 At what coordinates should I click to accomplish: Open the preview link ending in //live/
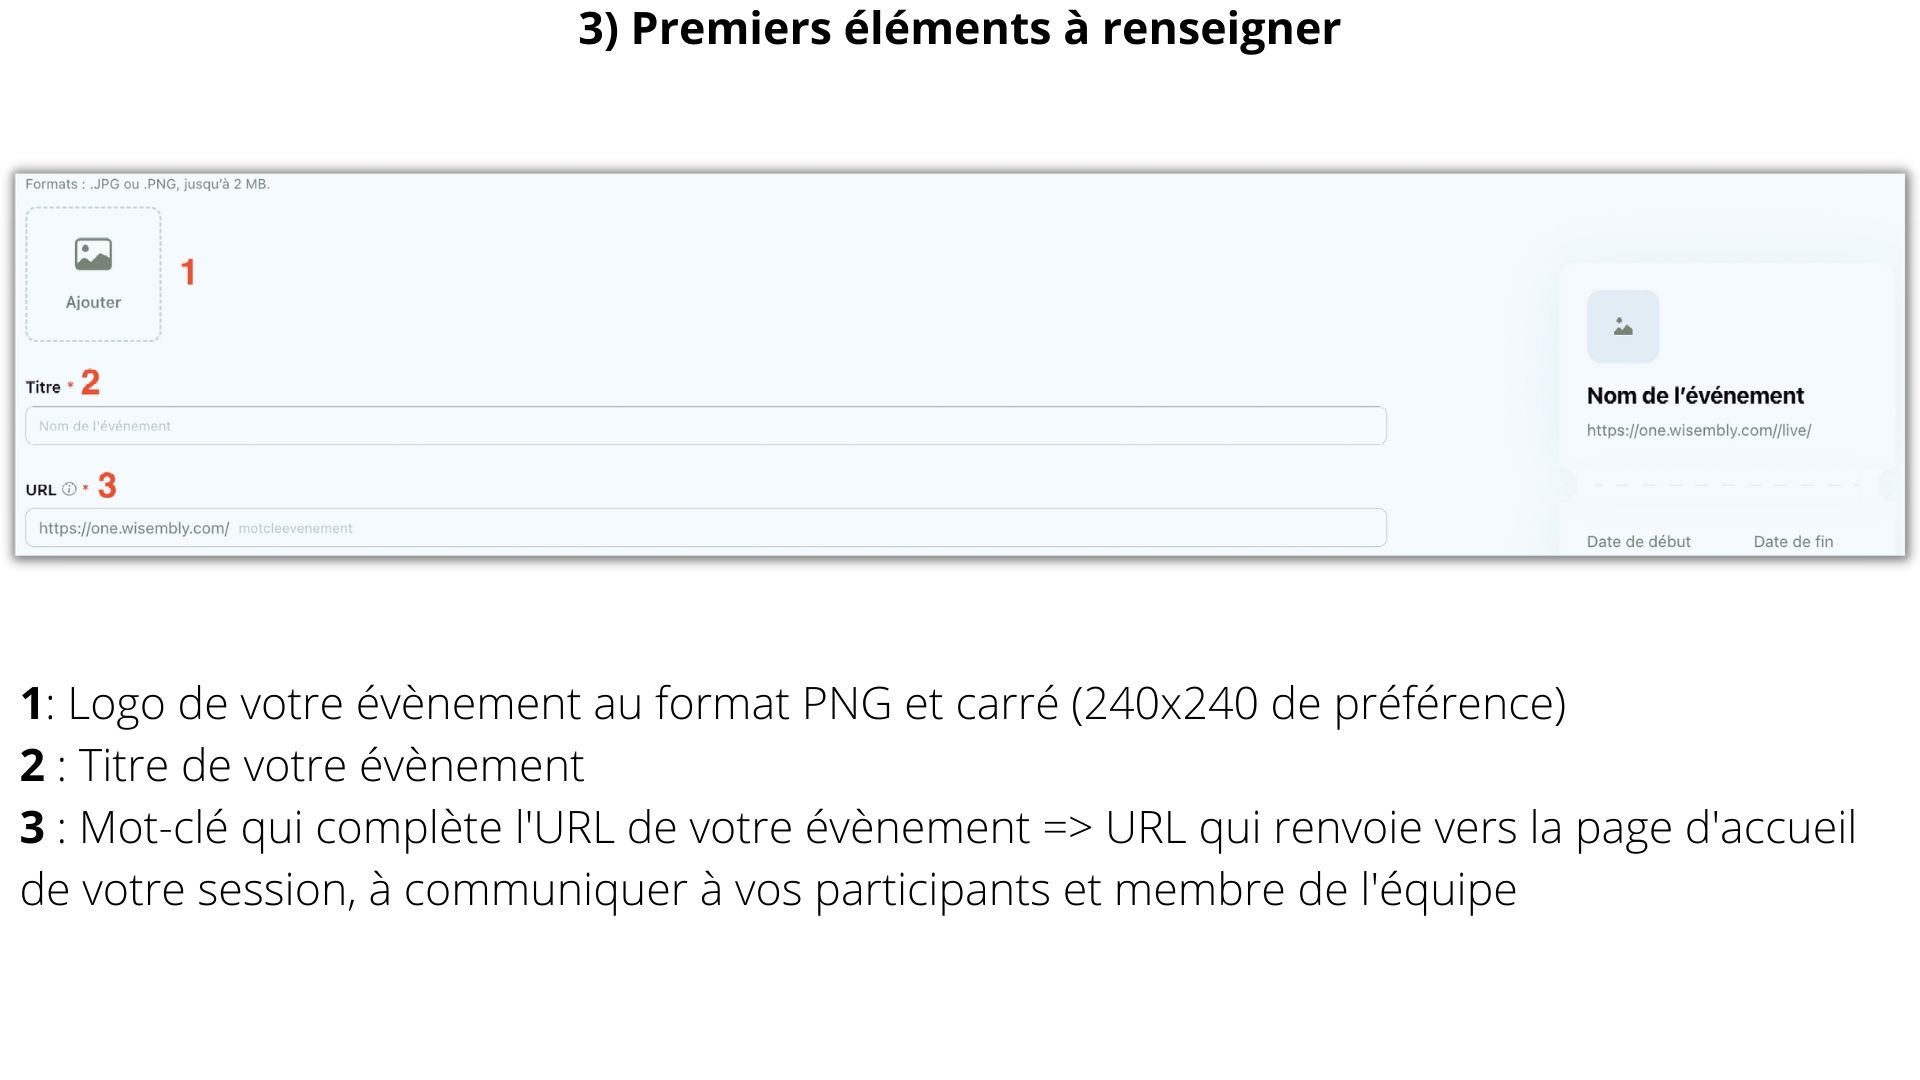pos(1698,431)
